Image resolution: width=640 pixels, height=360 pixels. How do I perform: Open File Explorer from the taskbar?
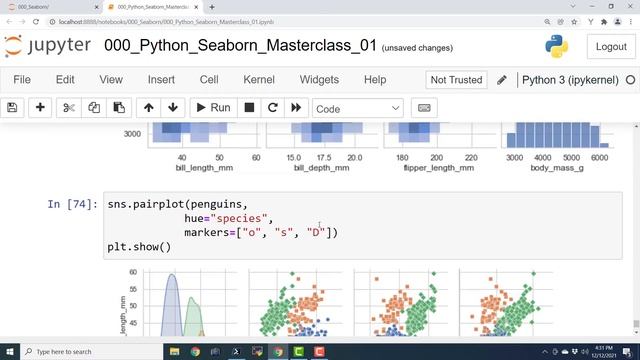click(x=174, y=351)
